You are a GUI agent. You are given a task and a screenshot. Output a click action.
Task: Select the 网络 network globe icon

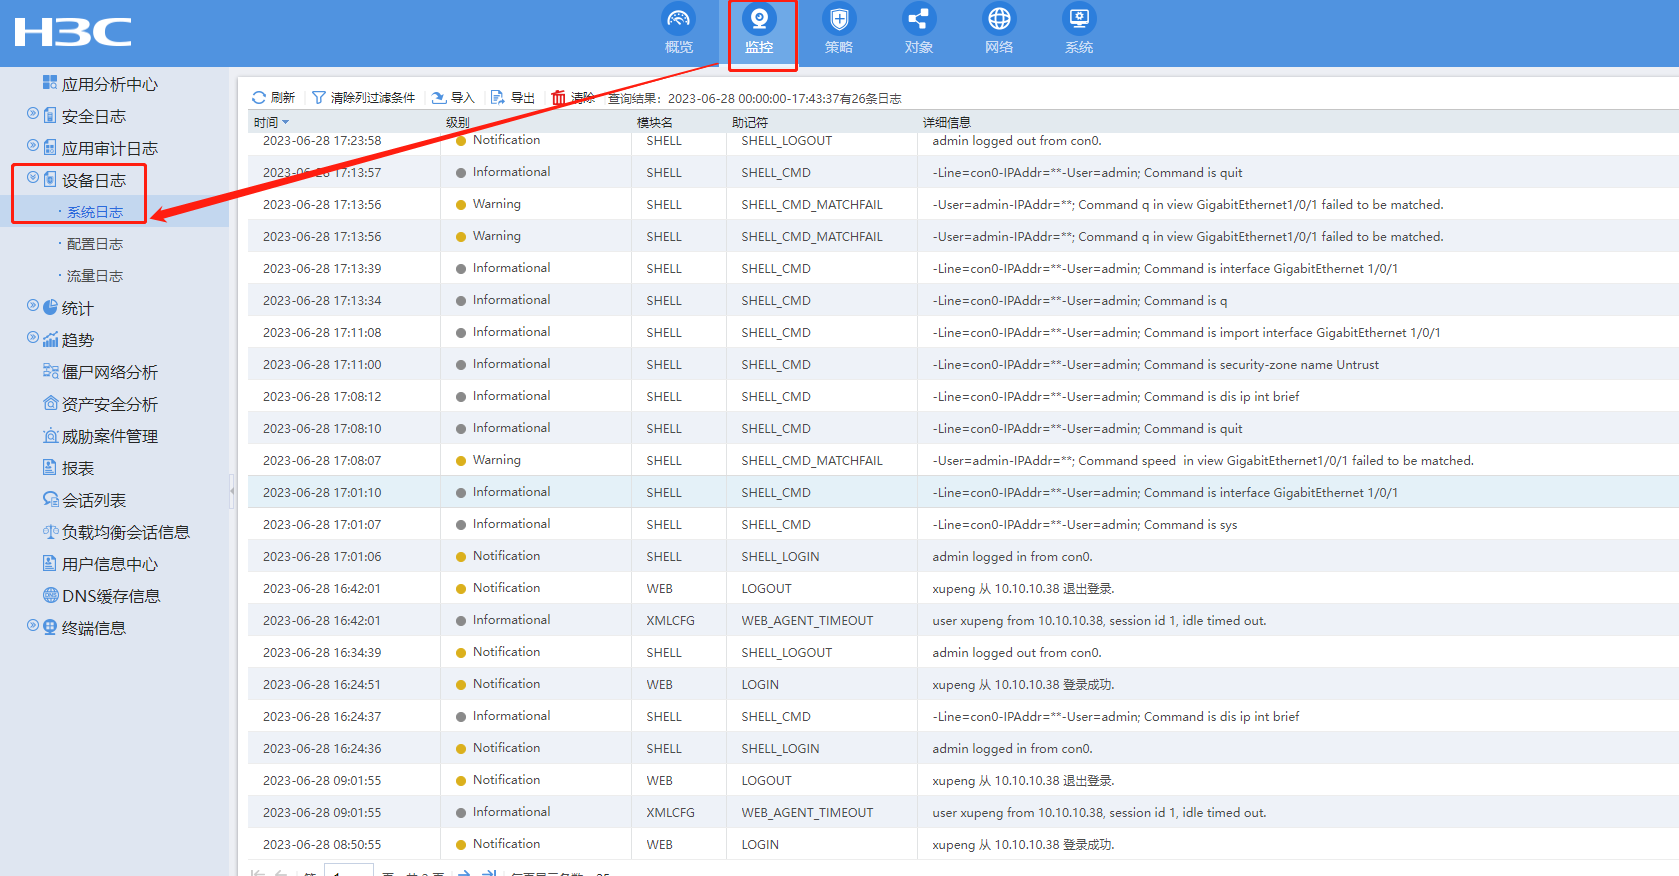(x=998, y=19)
